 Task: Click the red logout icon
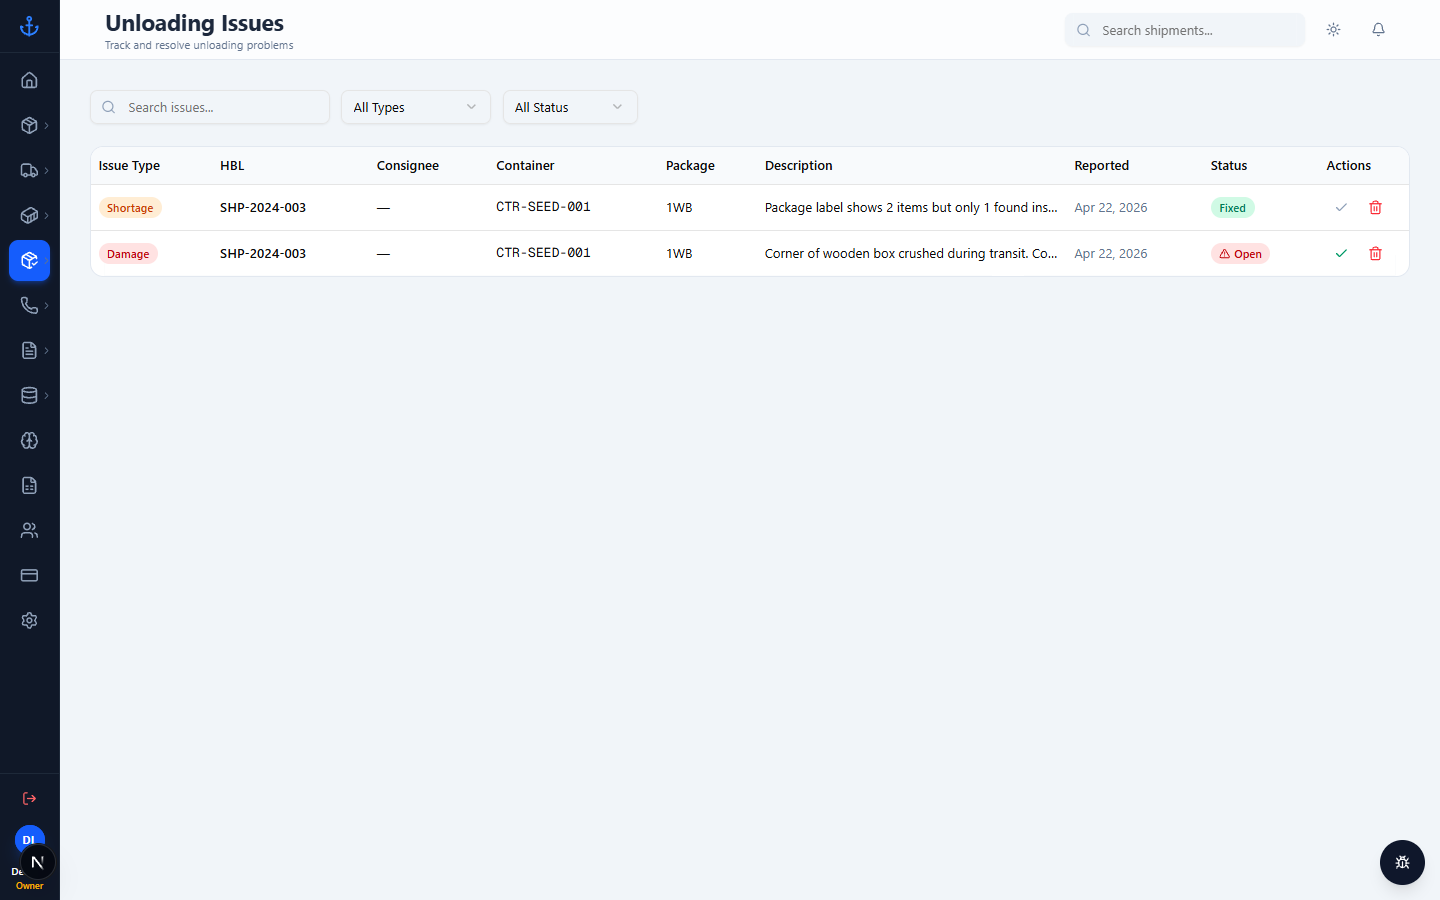(x=29, y=798)
